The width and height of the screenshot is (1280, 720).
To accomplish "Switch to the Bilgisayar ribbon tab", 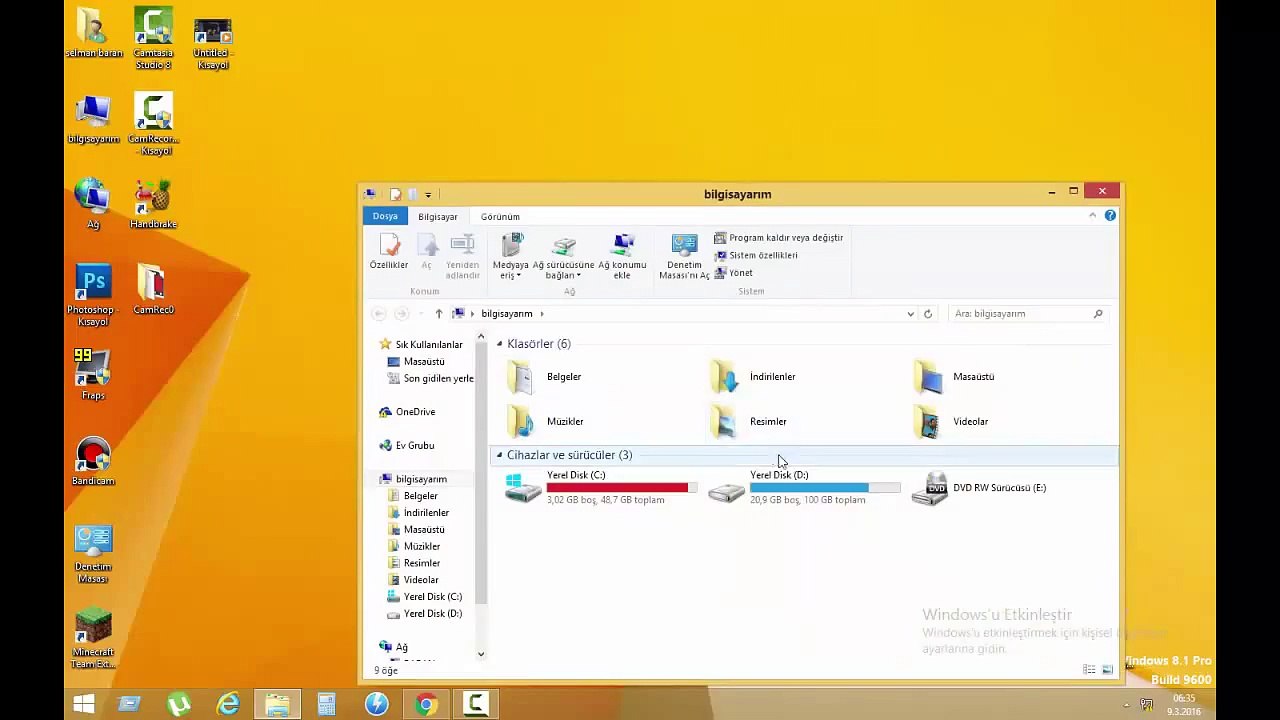I will (437, 216).
